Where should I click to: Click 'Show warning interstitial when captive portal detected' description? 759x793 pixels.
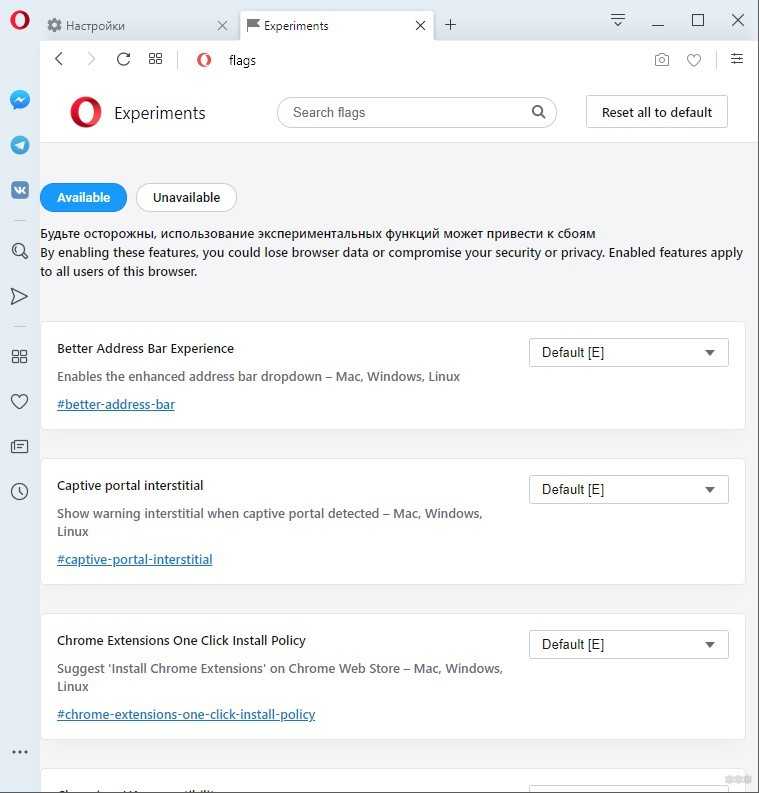pyautogui.click(x=270, y=522)
